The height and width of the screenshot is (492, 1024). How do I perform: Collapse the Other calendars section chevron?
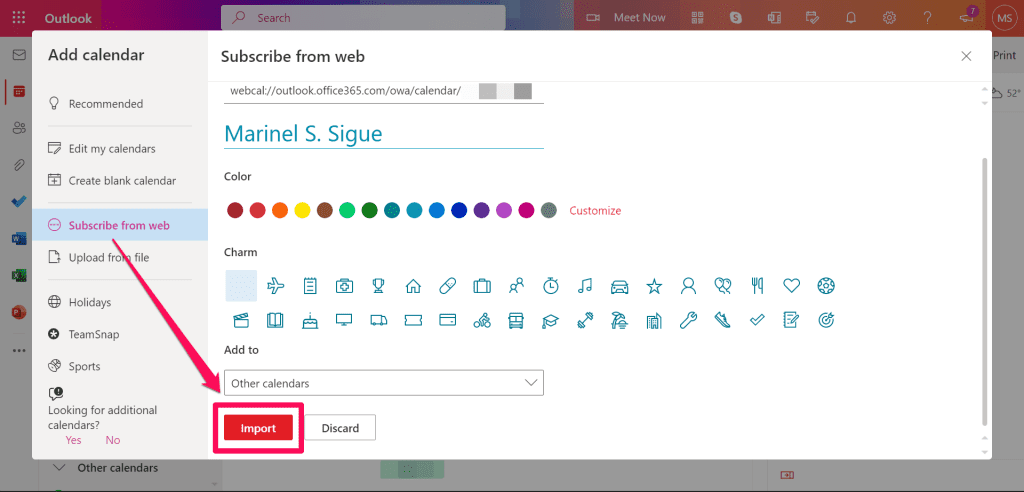tap(59, 468)
